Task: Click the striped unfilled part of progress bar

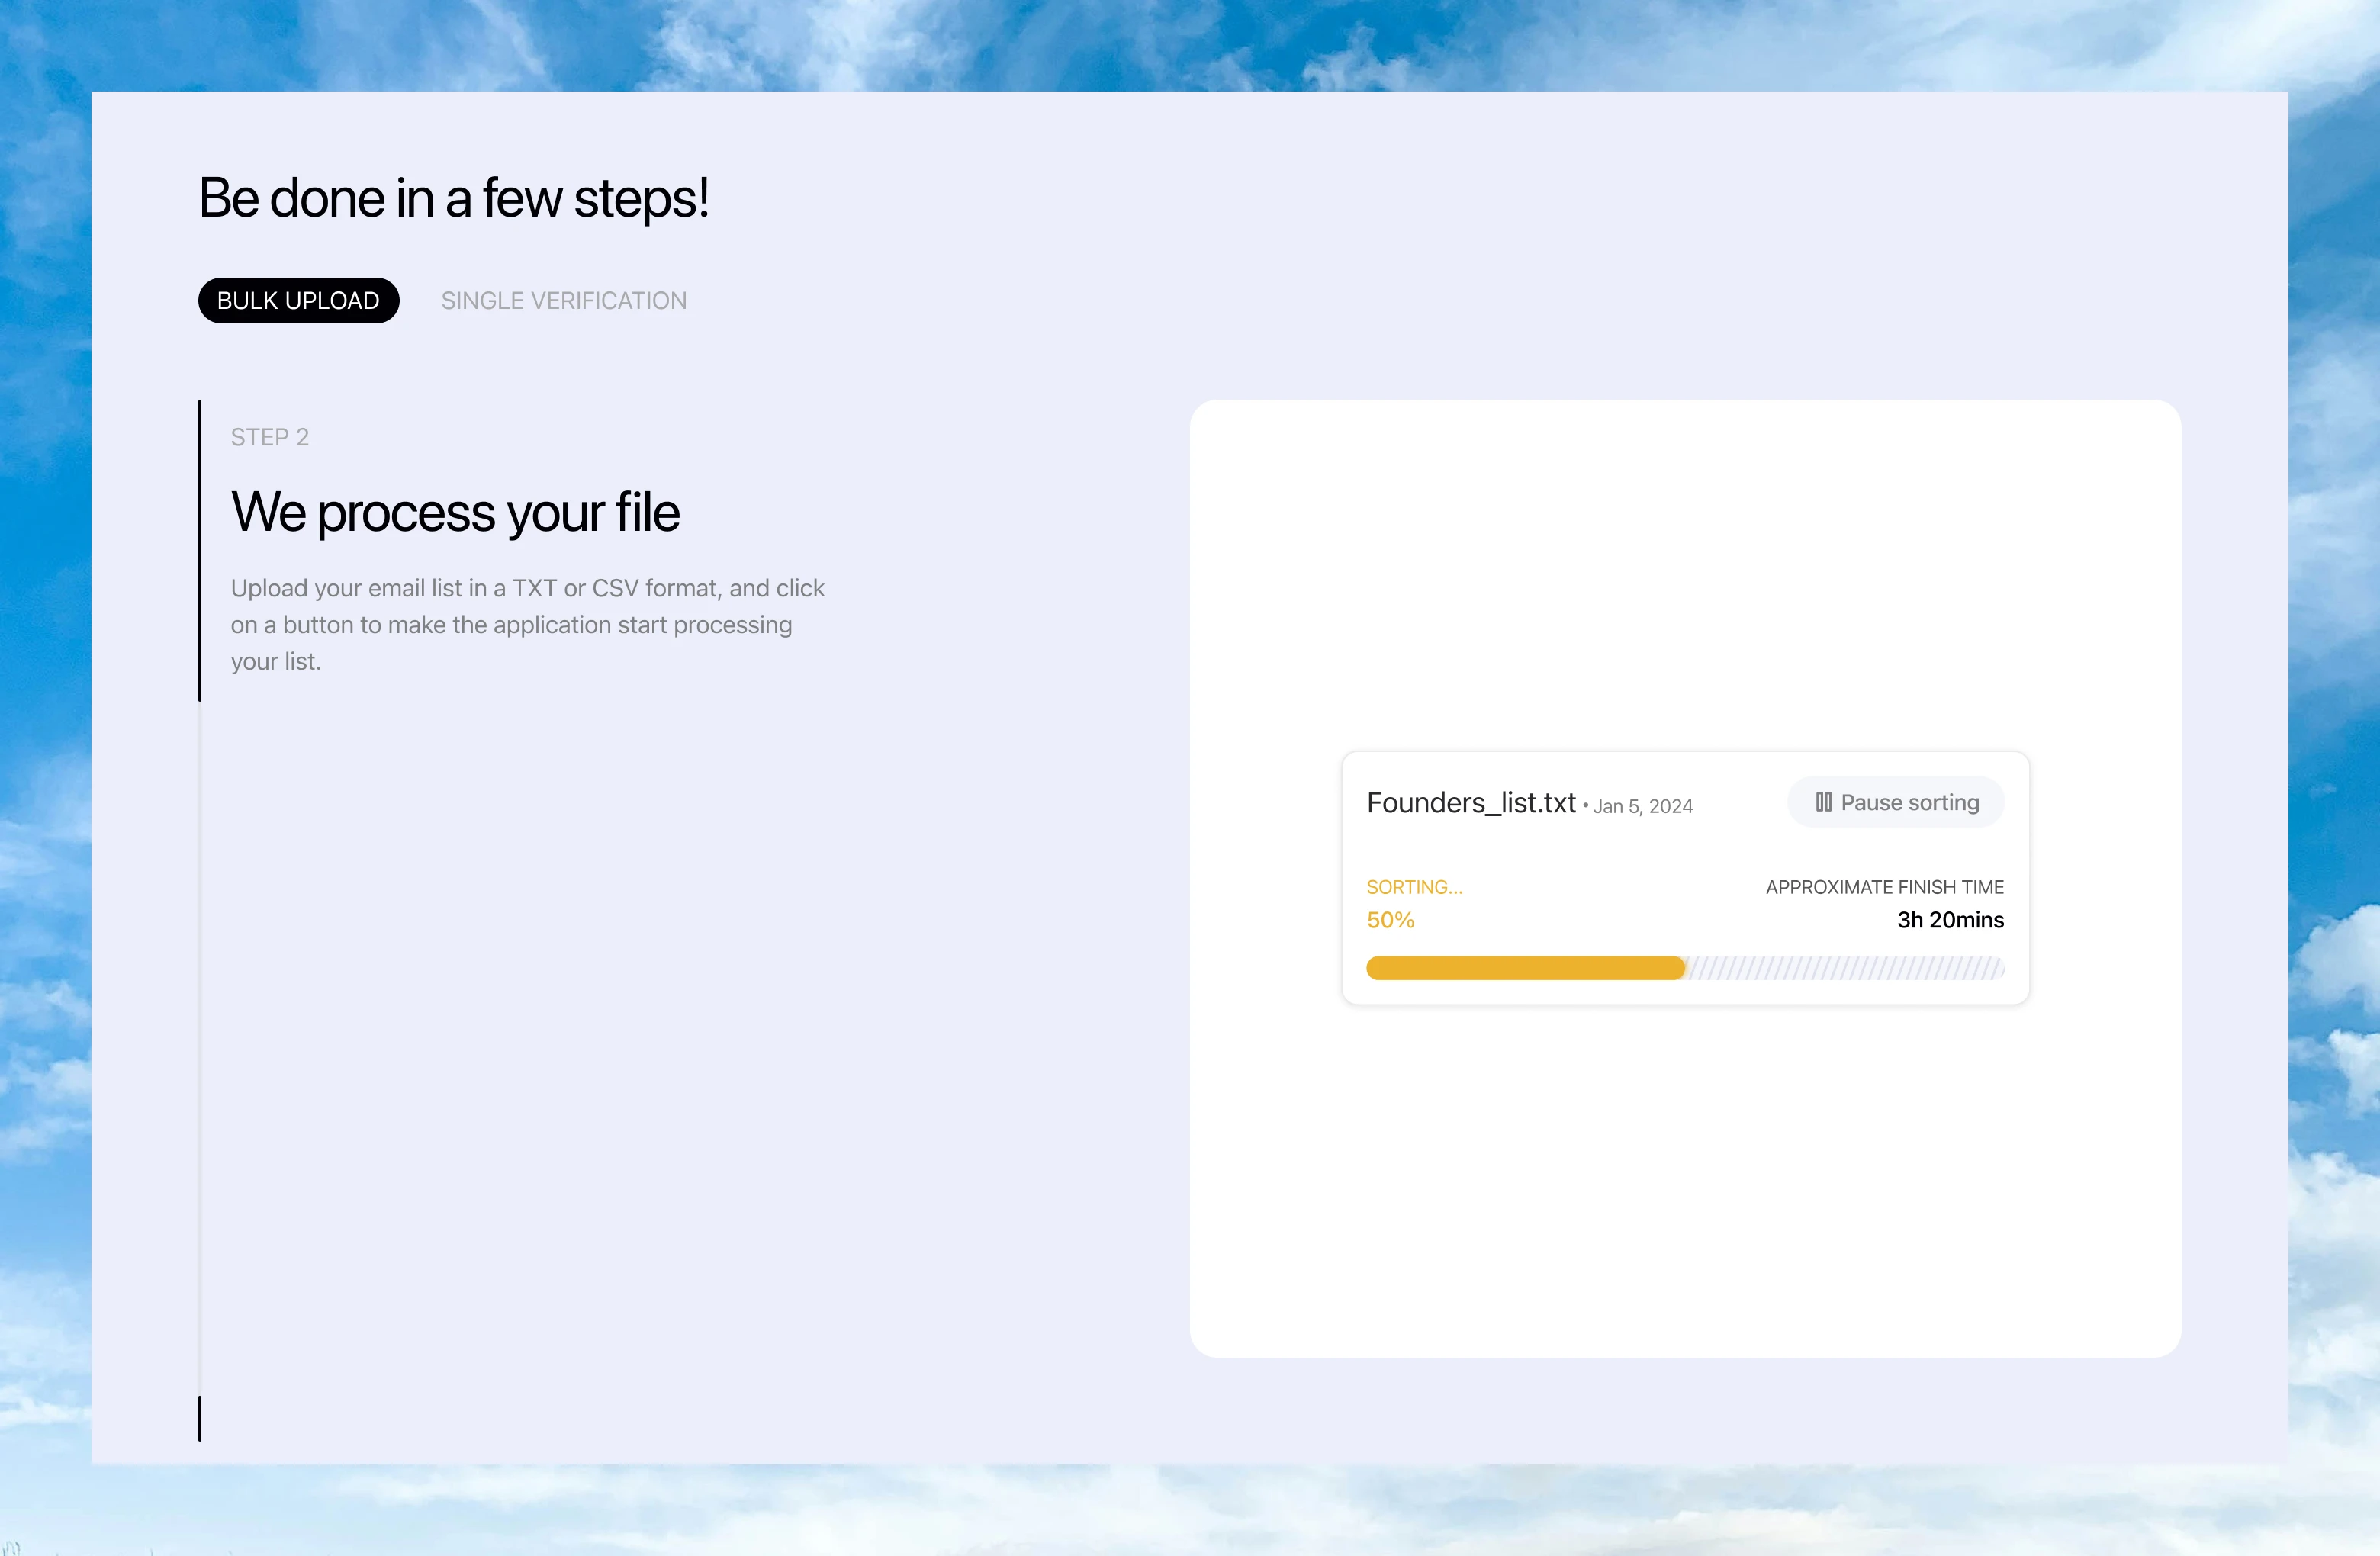Action: point(1844,967)
